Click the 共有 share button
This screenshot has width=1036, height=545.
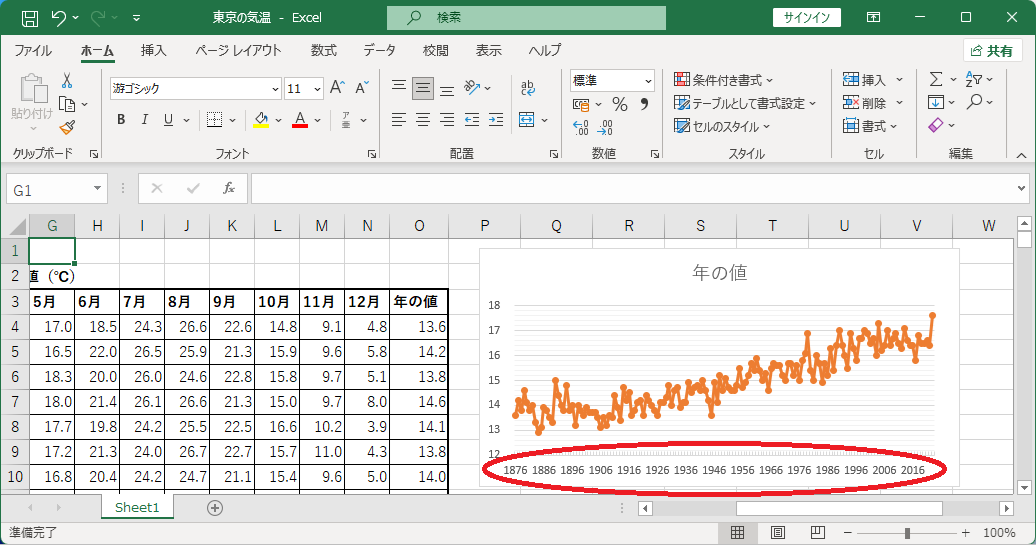993,51
